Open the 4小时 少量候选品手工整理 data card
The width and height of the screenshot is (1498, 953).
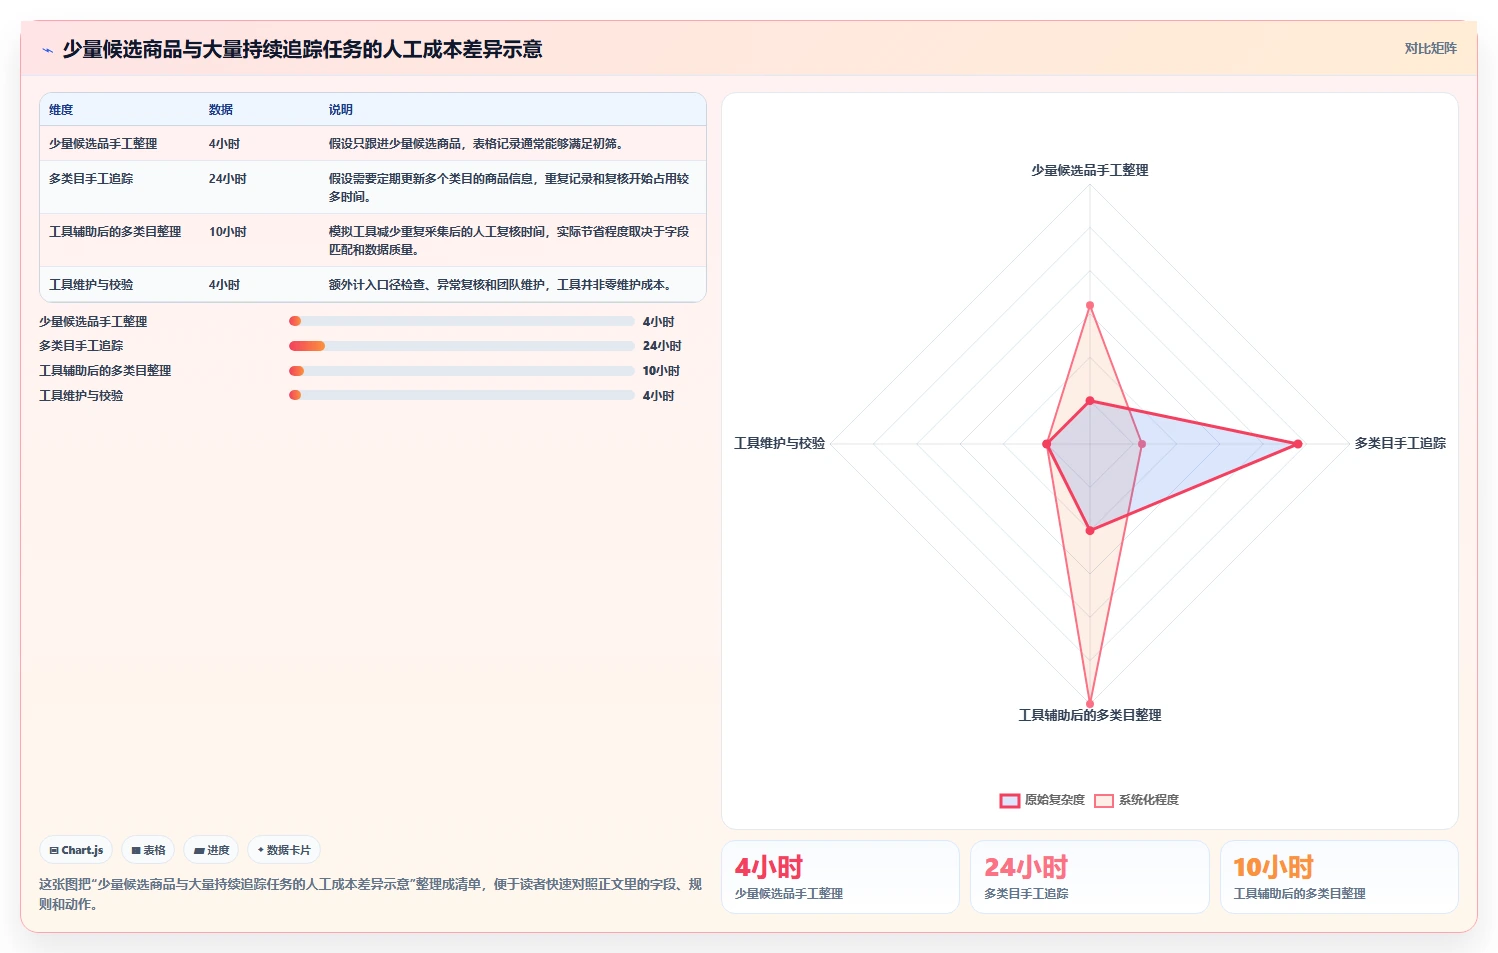pos(840,877)
